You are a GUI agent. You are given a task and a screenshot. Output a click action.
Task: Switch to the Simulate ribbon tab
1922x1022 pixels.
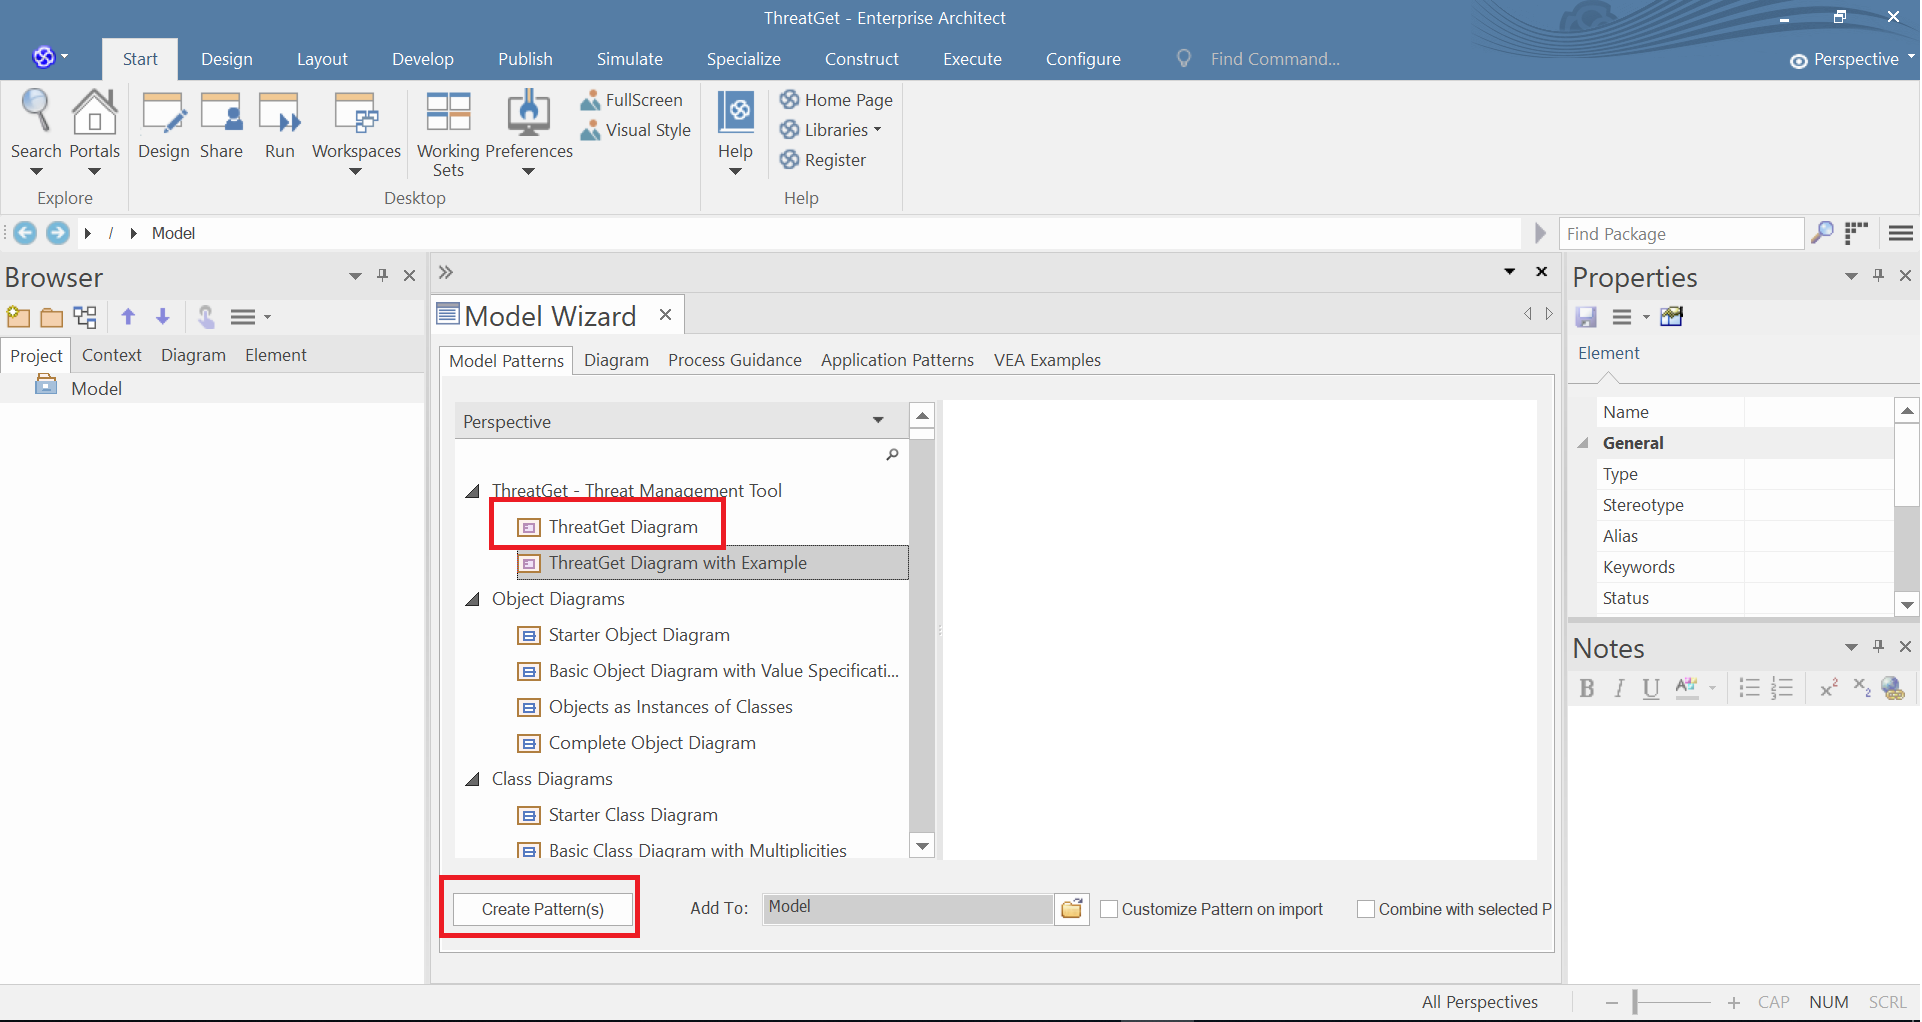629,59
